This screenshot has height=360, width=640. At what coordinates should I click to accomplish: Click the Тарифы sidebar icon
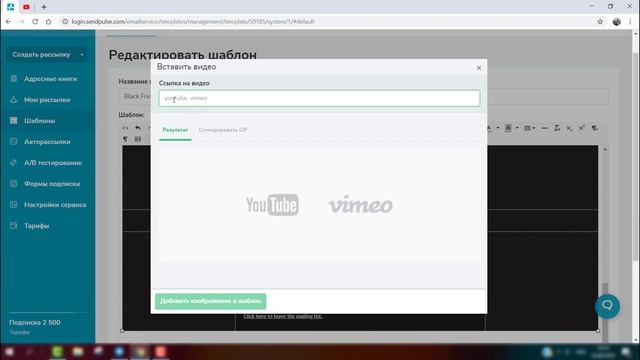click(13, 226)
